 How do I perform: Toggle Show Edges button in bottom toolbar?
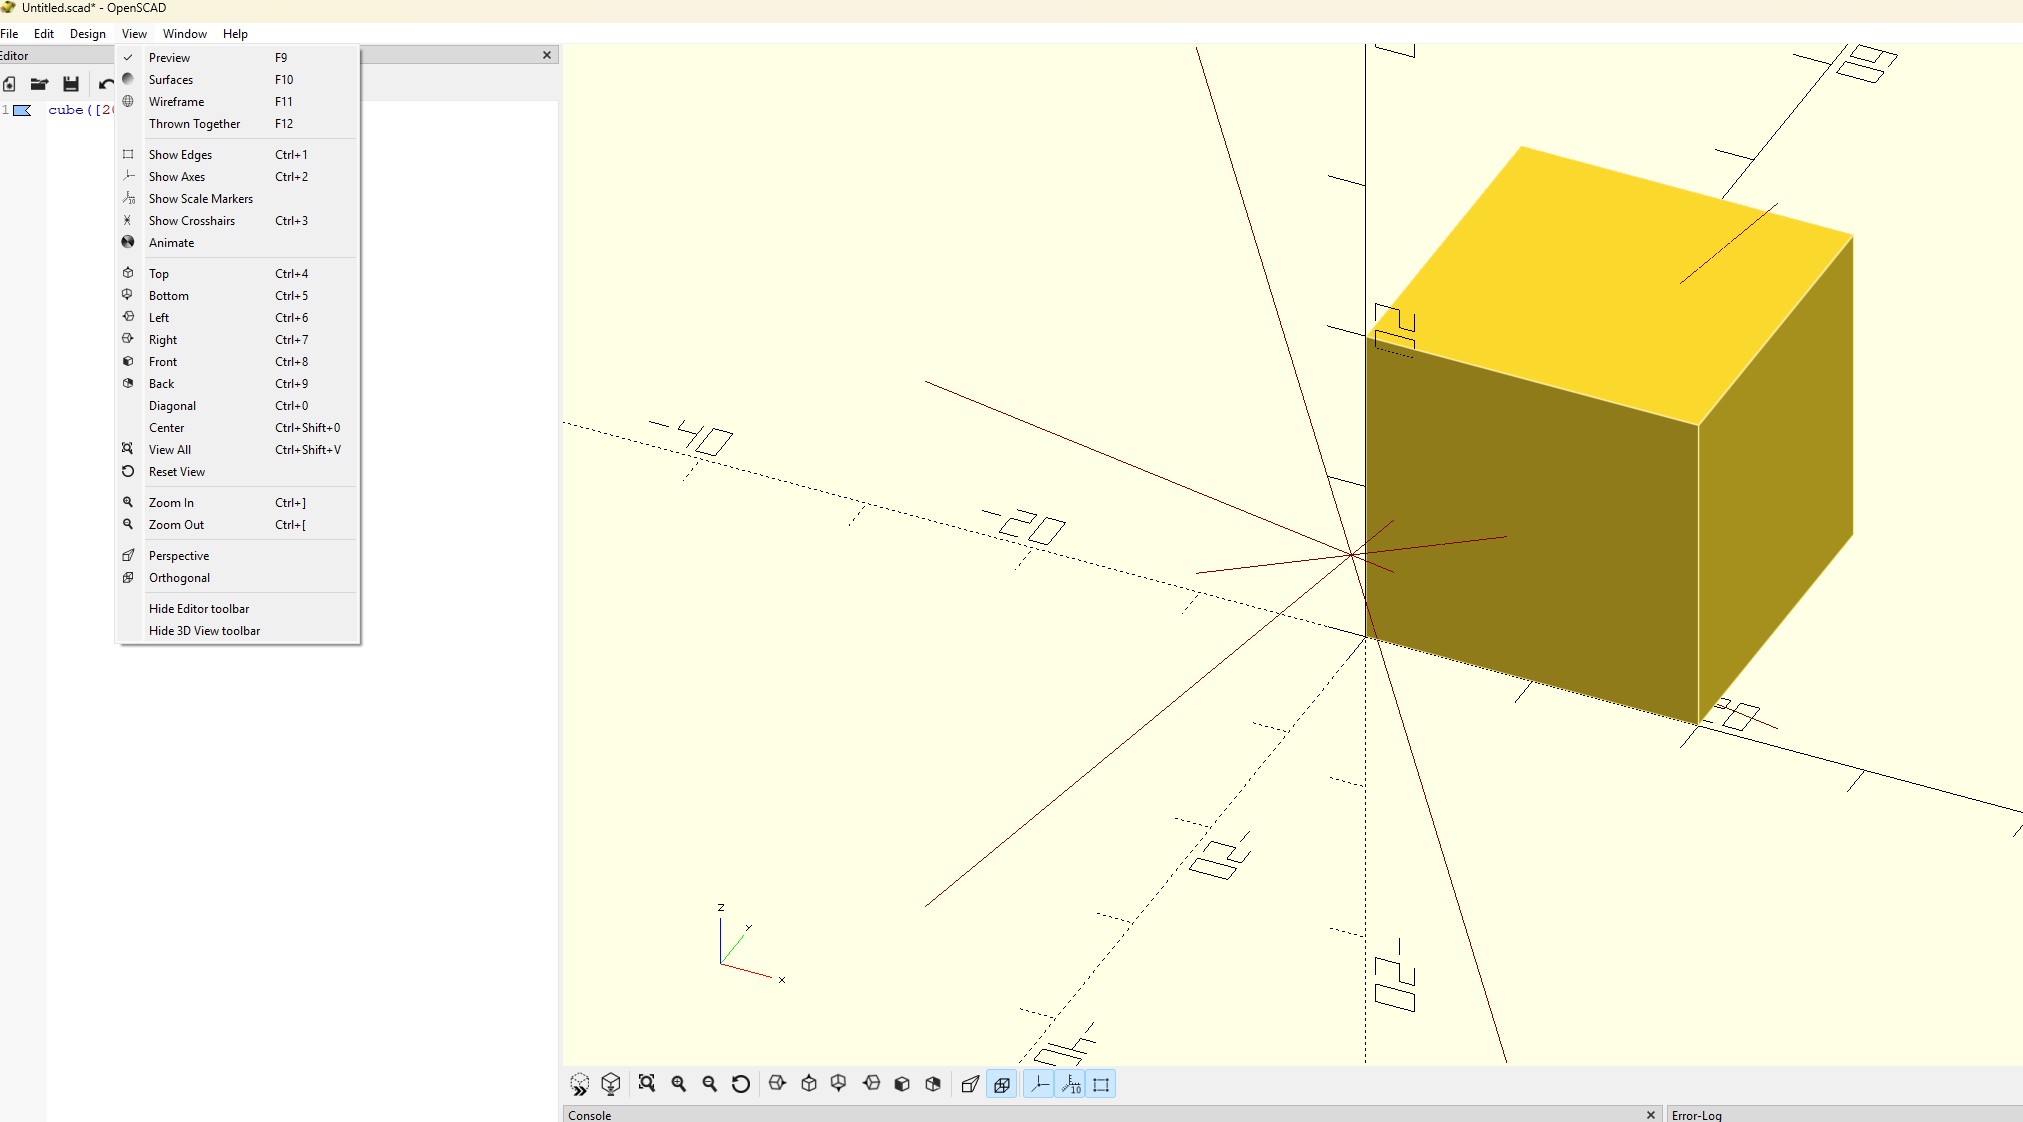[1101, 1084]
